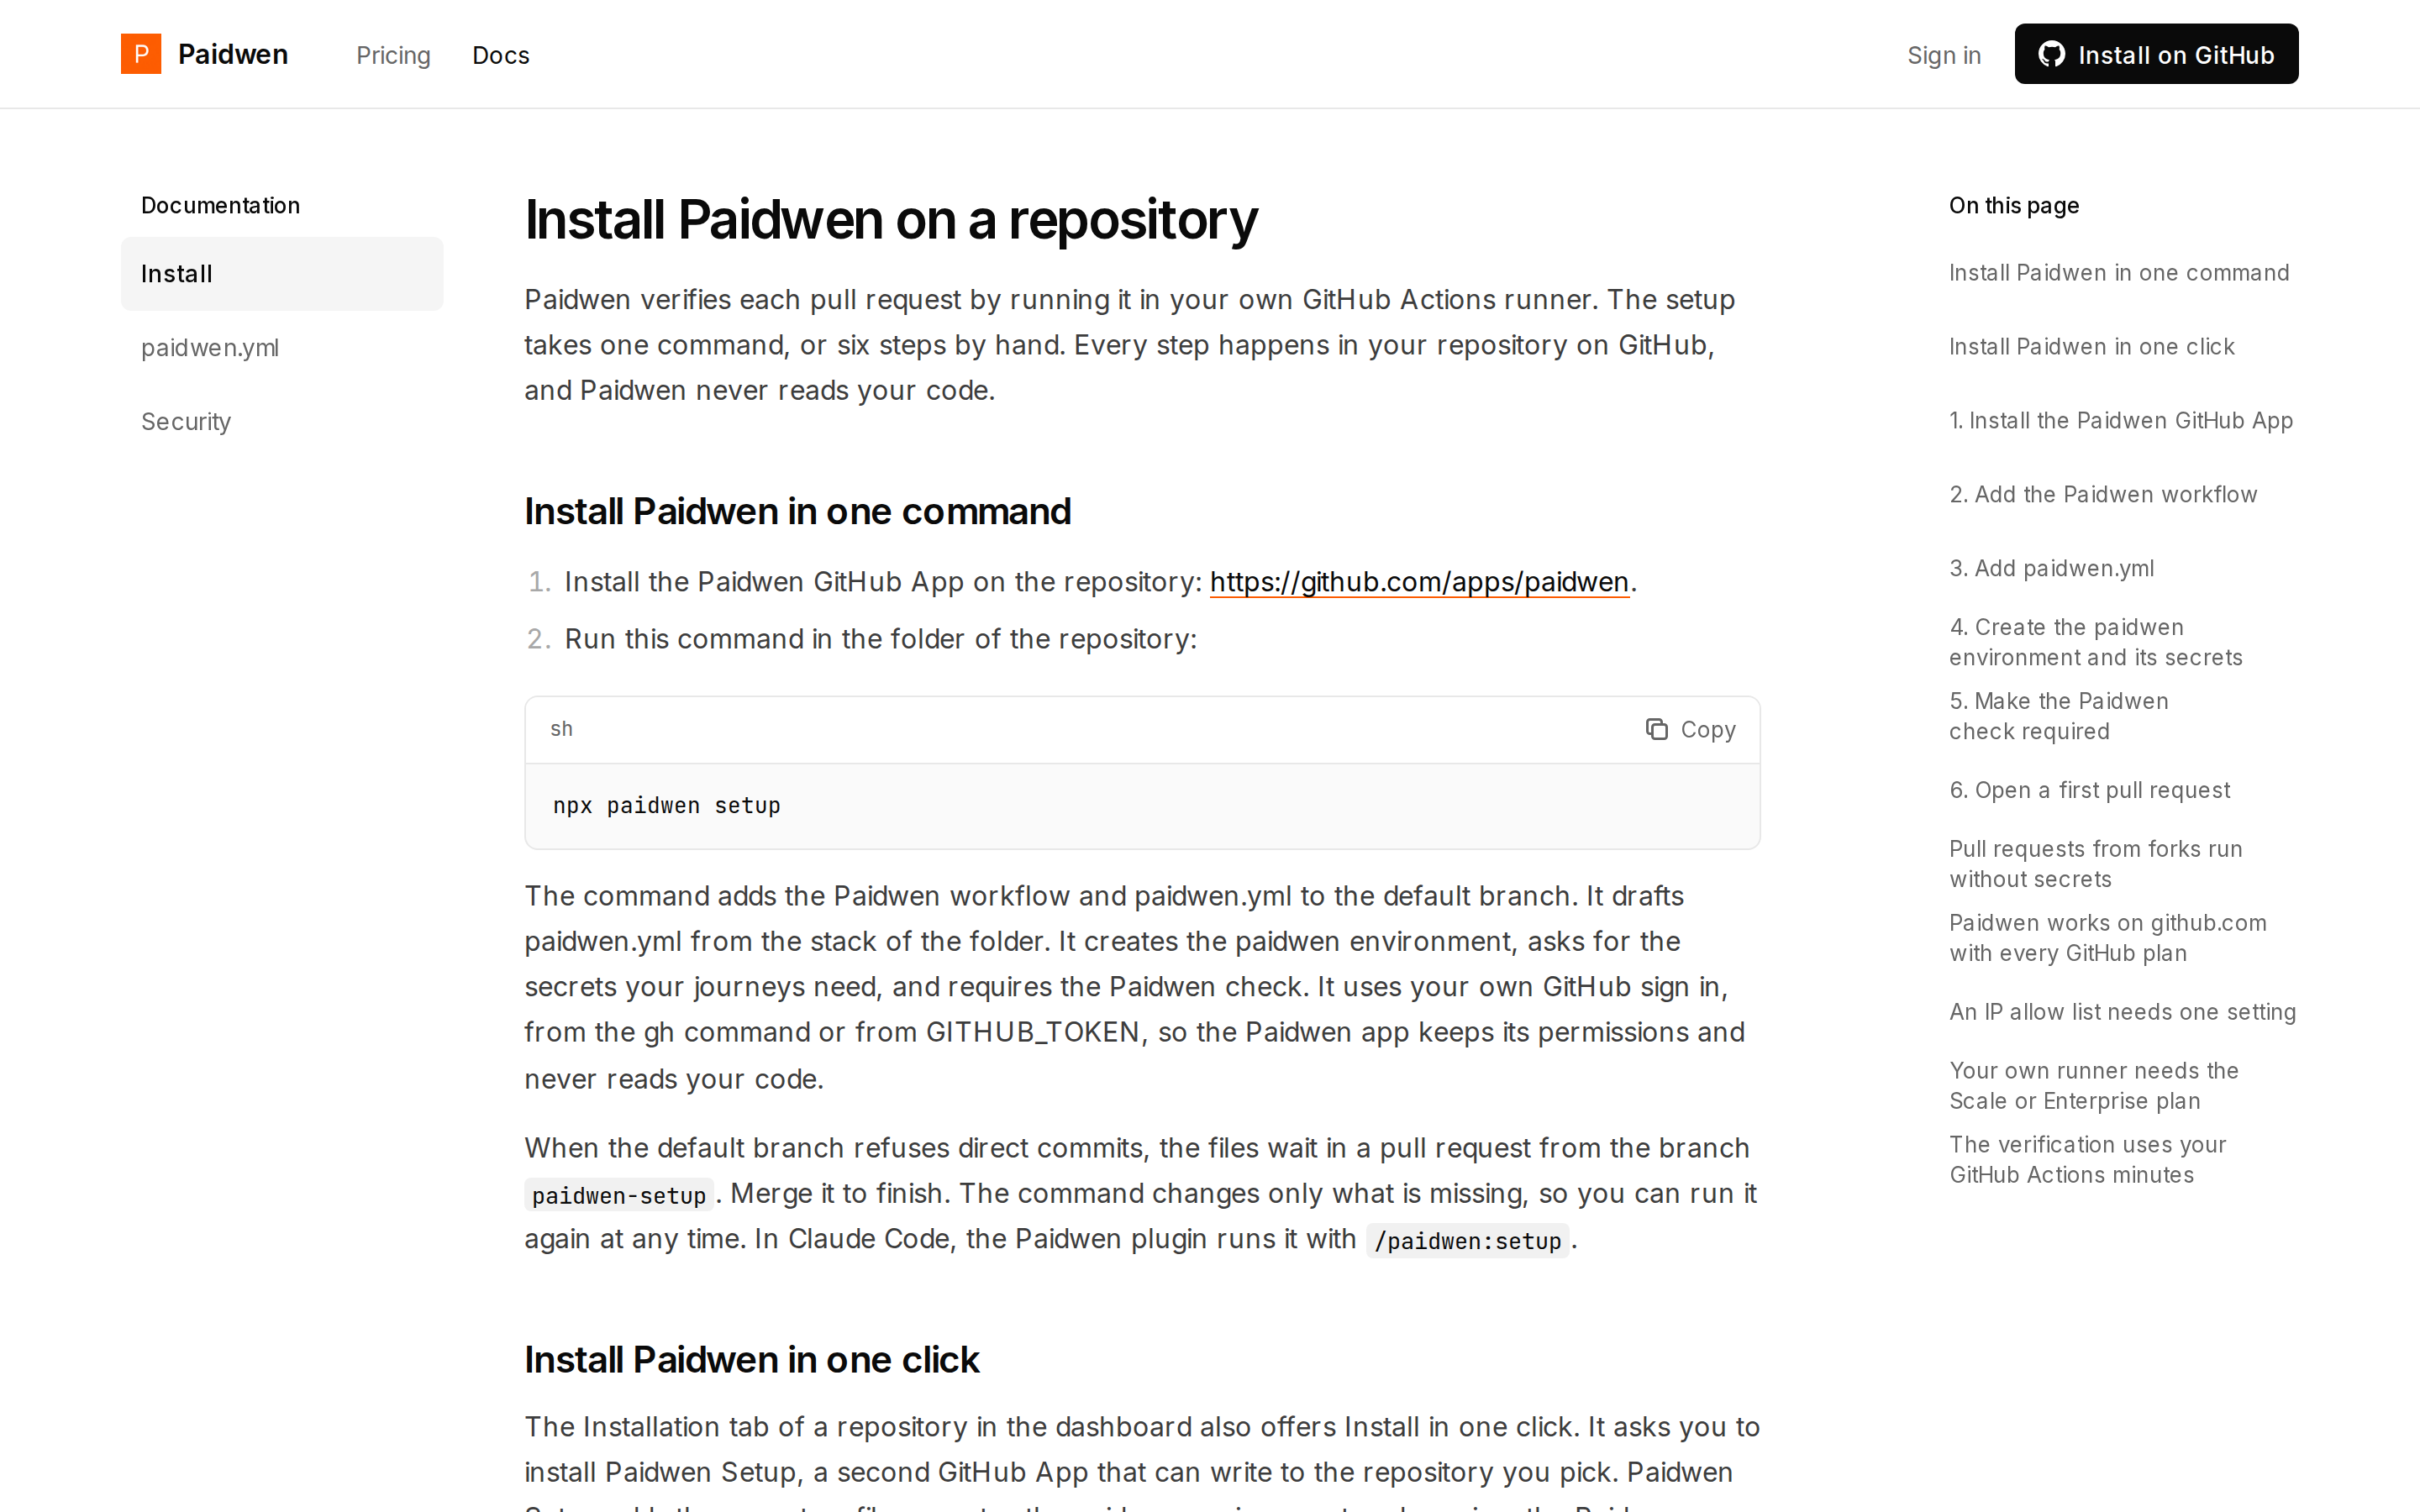Click the 'Install Paidwen in one click' heading
The height and width of the screenshot is (1512, 2420).
pyautogui.click(x=751, y=1360)
